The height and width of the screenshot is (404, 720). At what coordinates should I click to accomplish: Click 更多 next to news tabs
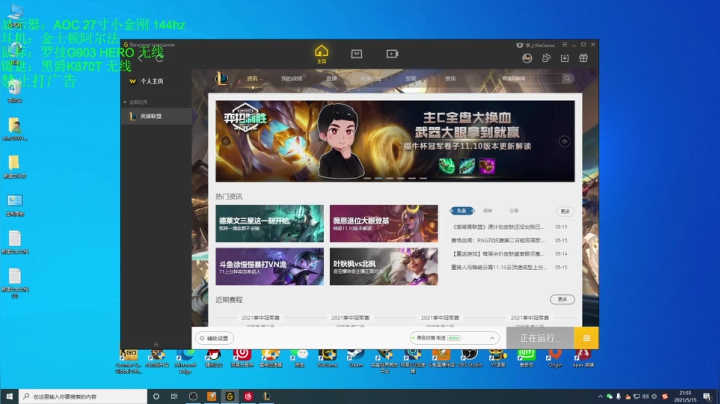click(565, 211)
